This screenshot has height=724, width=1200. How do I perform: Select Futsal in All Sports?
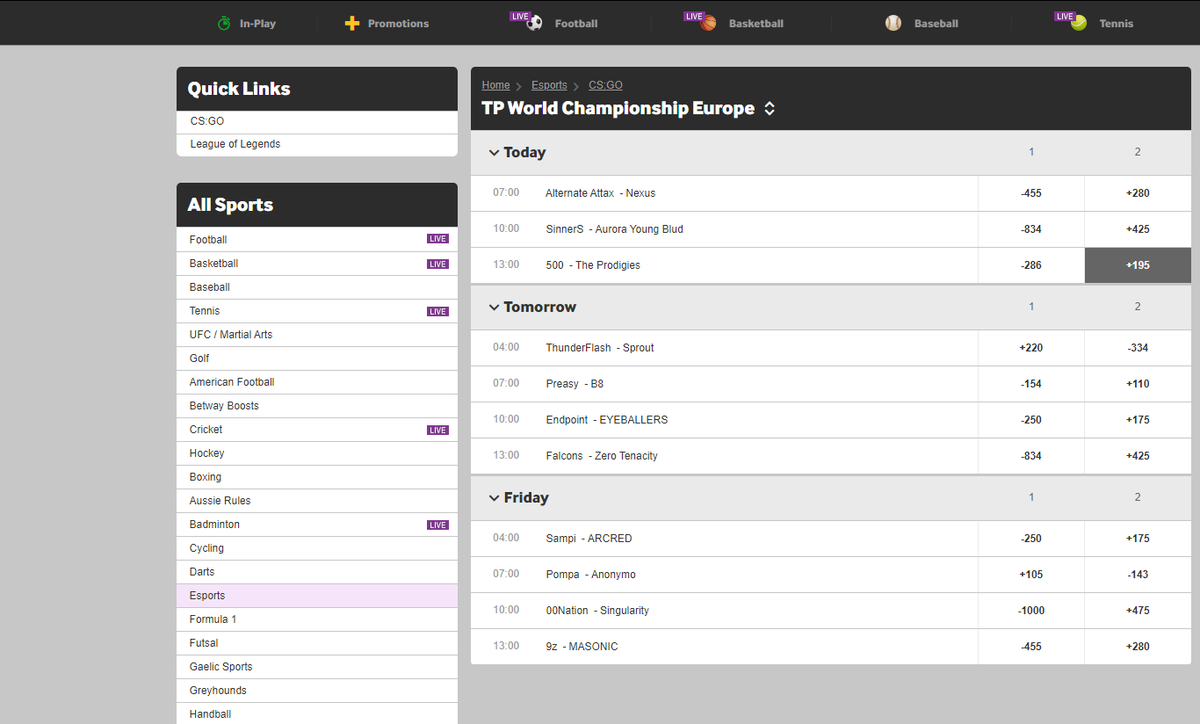click(317, 643)
